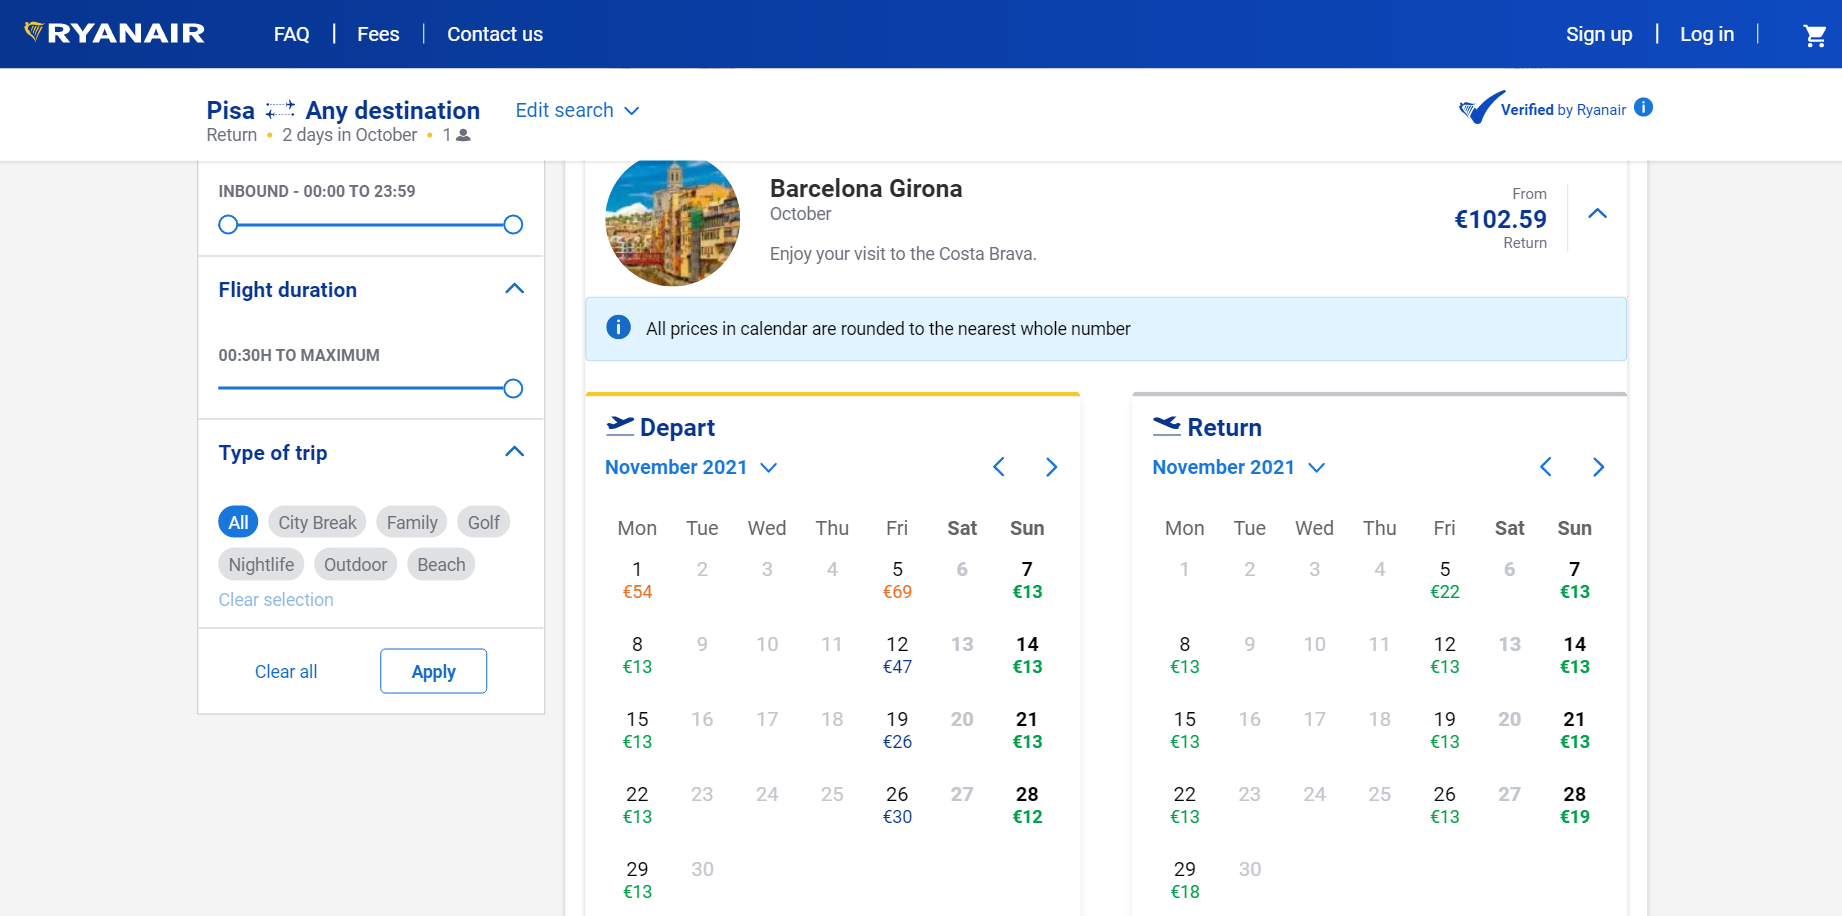
Task: Click the Return airplane icon
Action: point(1167,426)
